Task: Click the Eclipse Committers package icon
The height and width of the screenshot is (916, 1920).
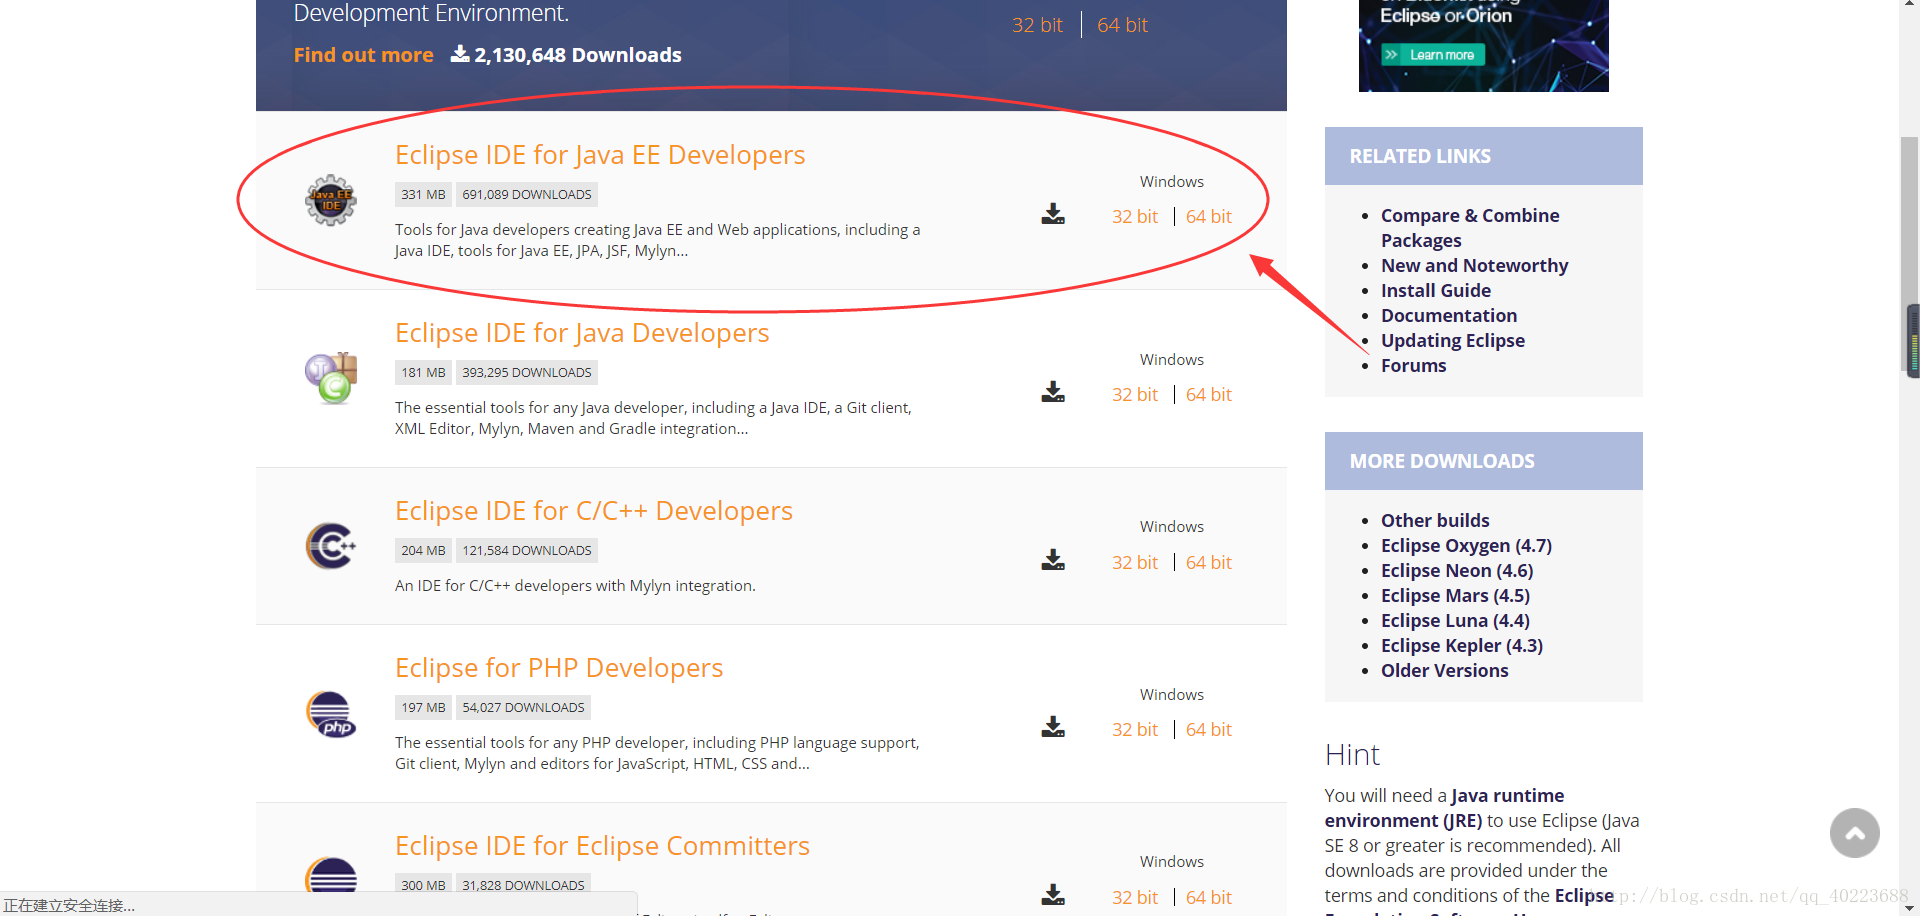Action: point(331,875)
